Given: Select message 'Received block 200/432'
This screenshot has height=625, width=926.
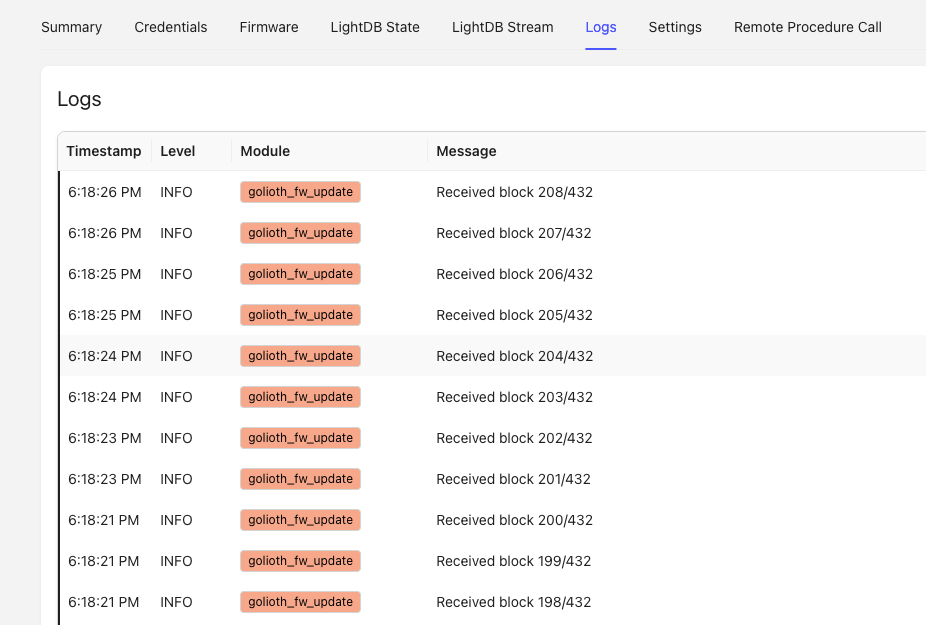Looking at the screenshot, I should (514, 520).
